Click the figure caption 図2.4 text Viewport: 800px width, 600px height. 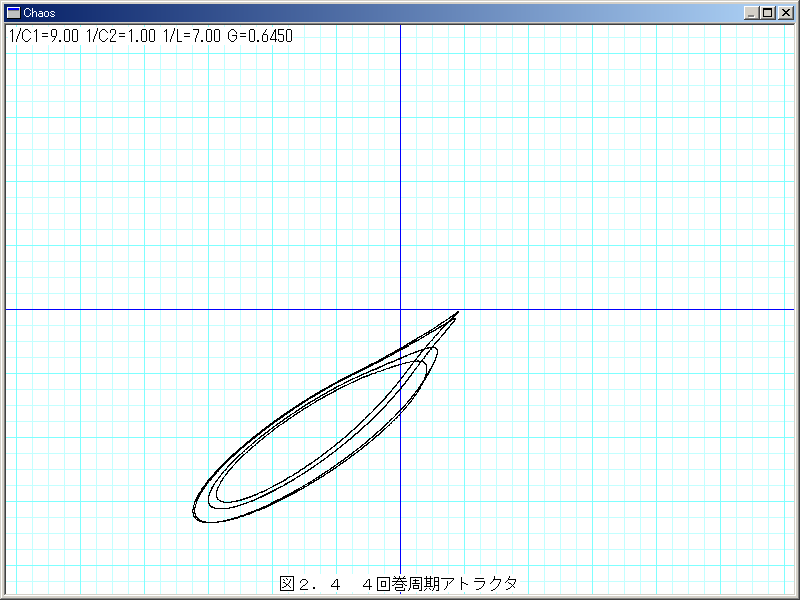(x=310, y=584)
